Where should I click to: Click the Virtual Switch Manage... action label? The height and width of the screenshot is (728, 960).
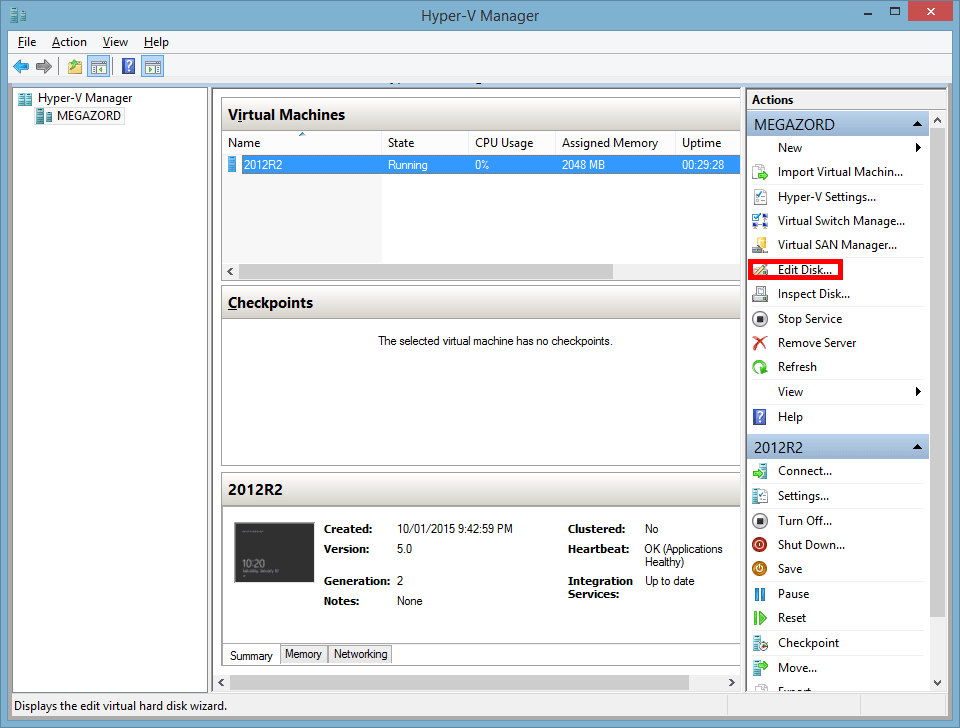coord(841,220)
